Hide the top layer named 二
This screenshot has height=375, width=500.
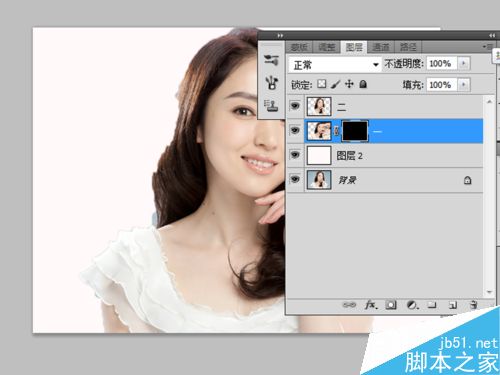coord(295,106)
